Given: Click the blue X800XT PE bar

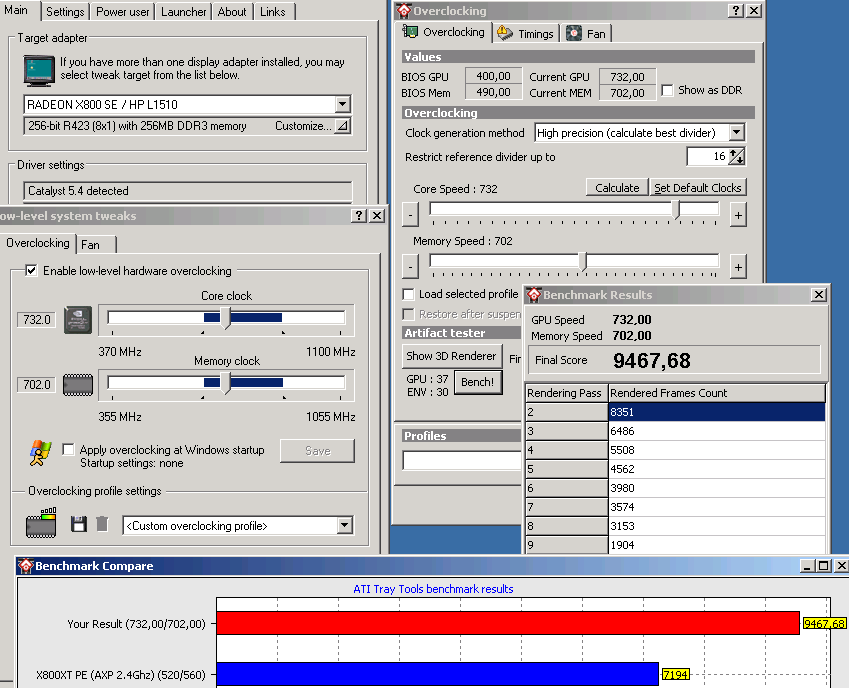Looking at the screenshot, I should [437, 674].
